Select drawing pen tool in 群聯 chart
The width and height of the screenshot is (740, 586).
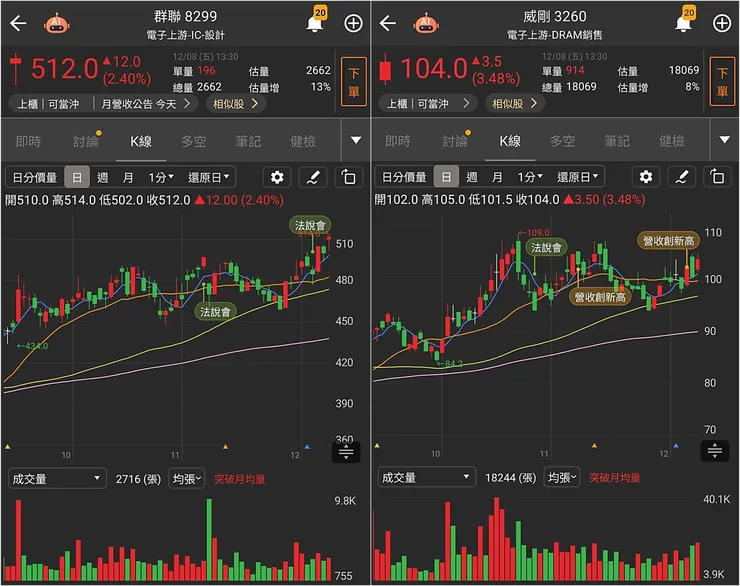313,177
